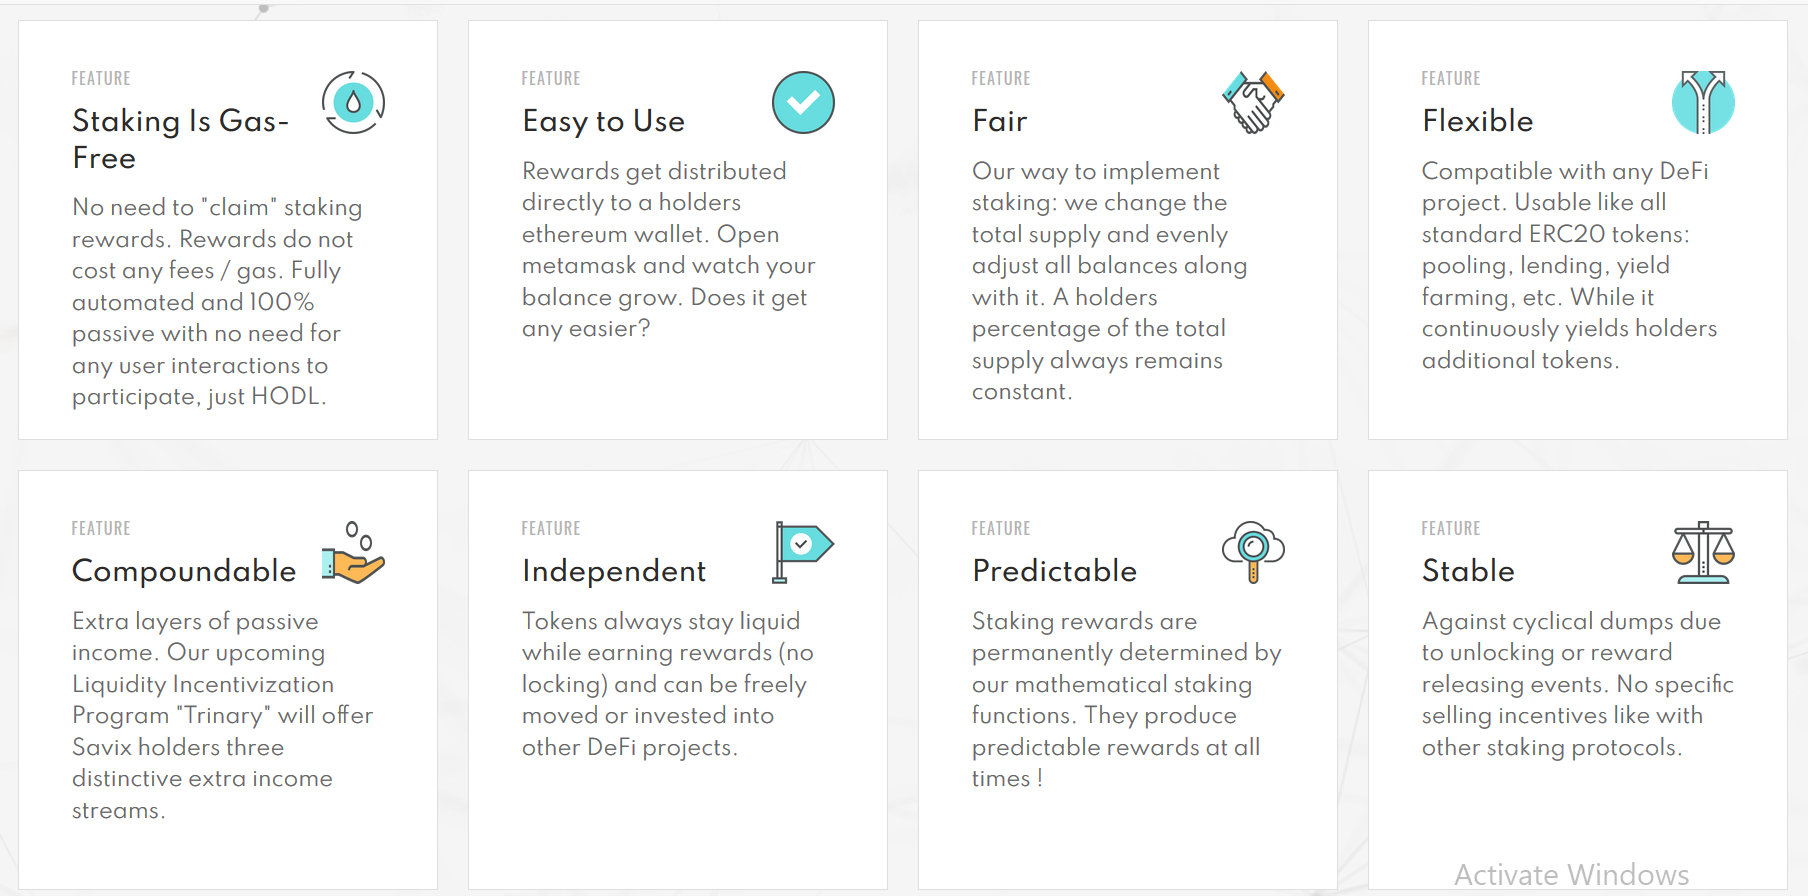Screen dimensions: 1808x896
Task: Select the 'Easy to Use' heading
Action: point(603,121)
